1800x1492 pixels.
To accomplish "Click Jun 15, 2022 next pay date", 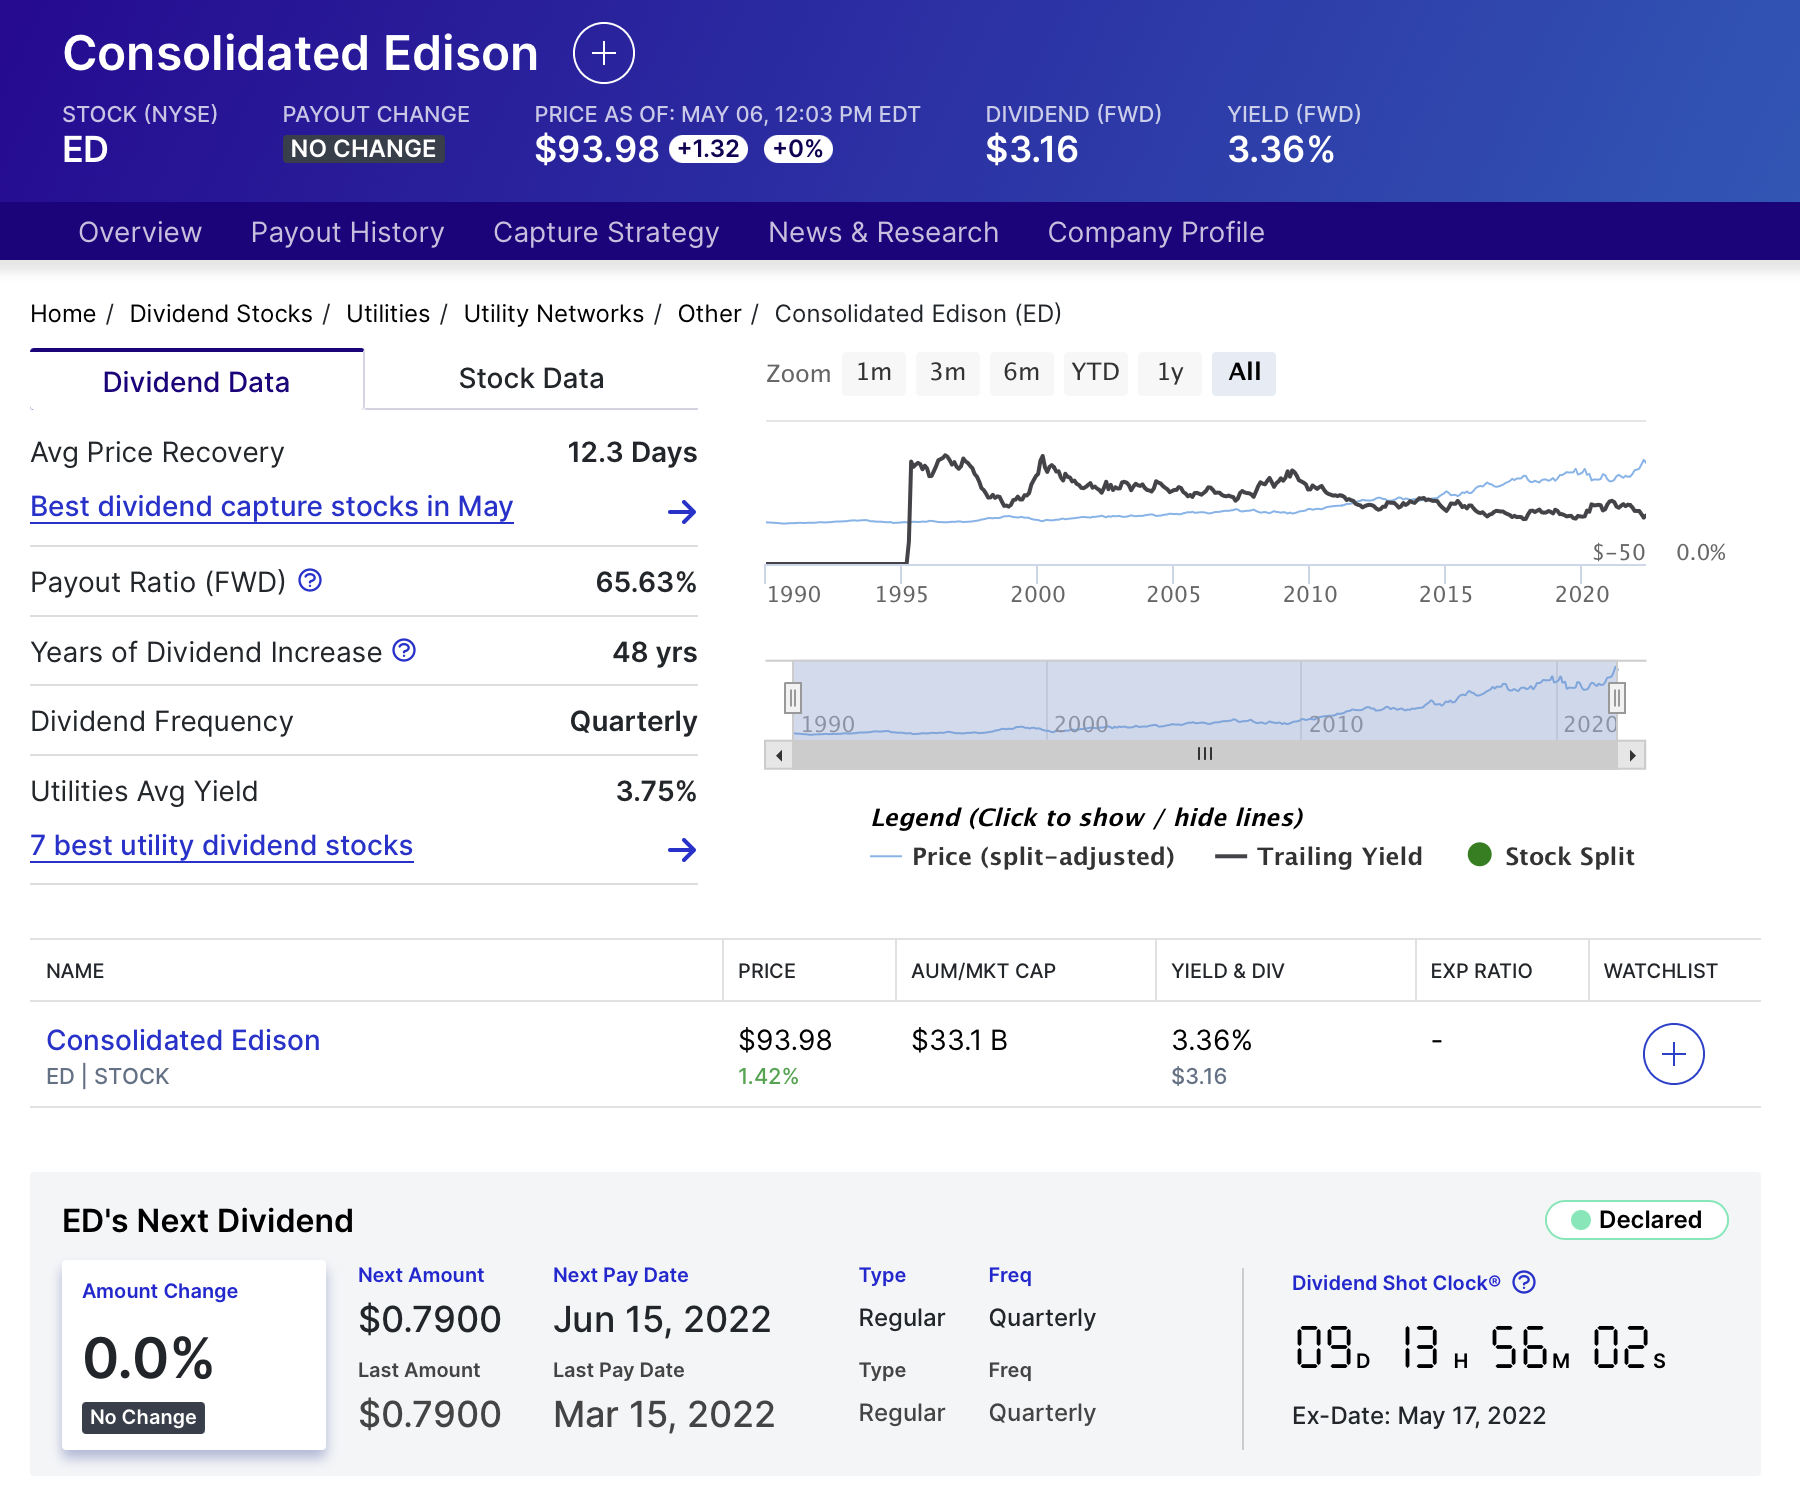I will click(x=662, y=1319).
